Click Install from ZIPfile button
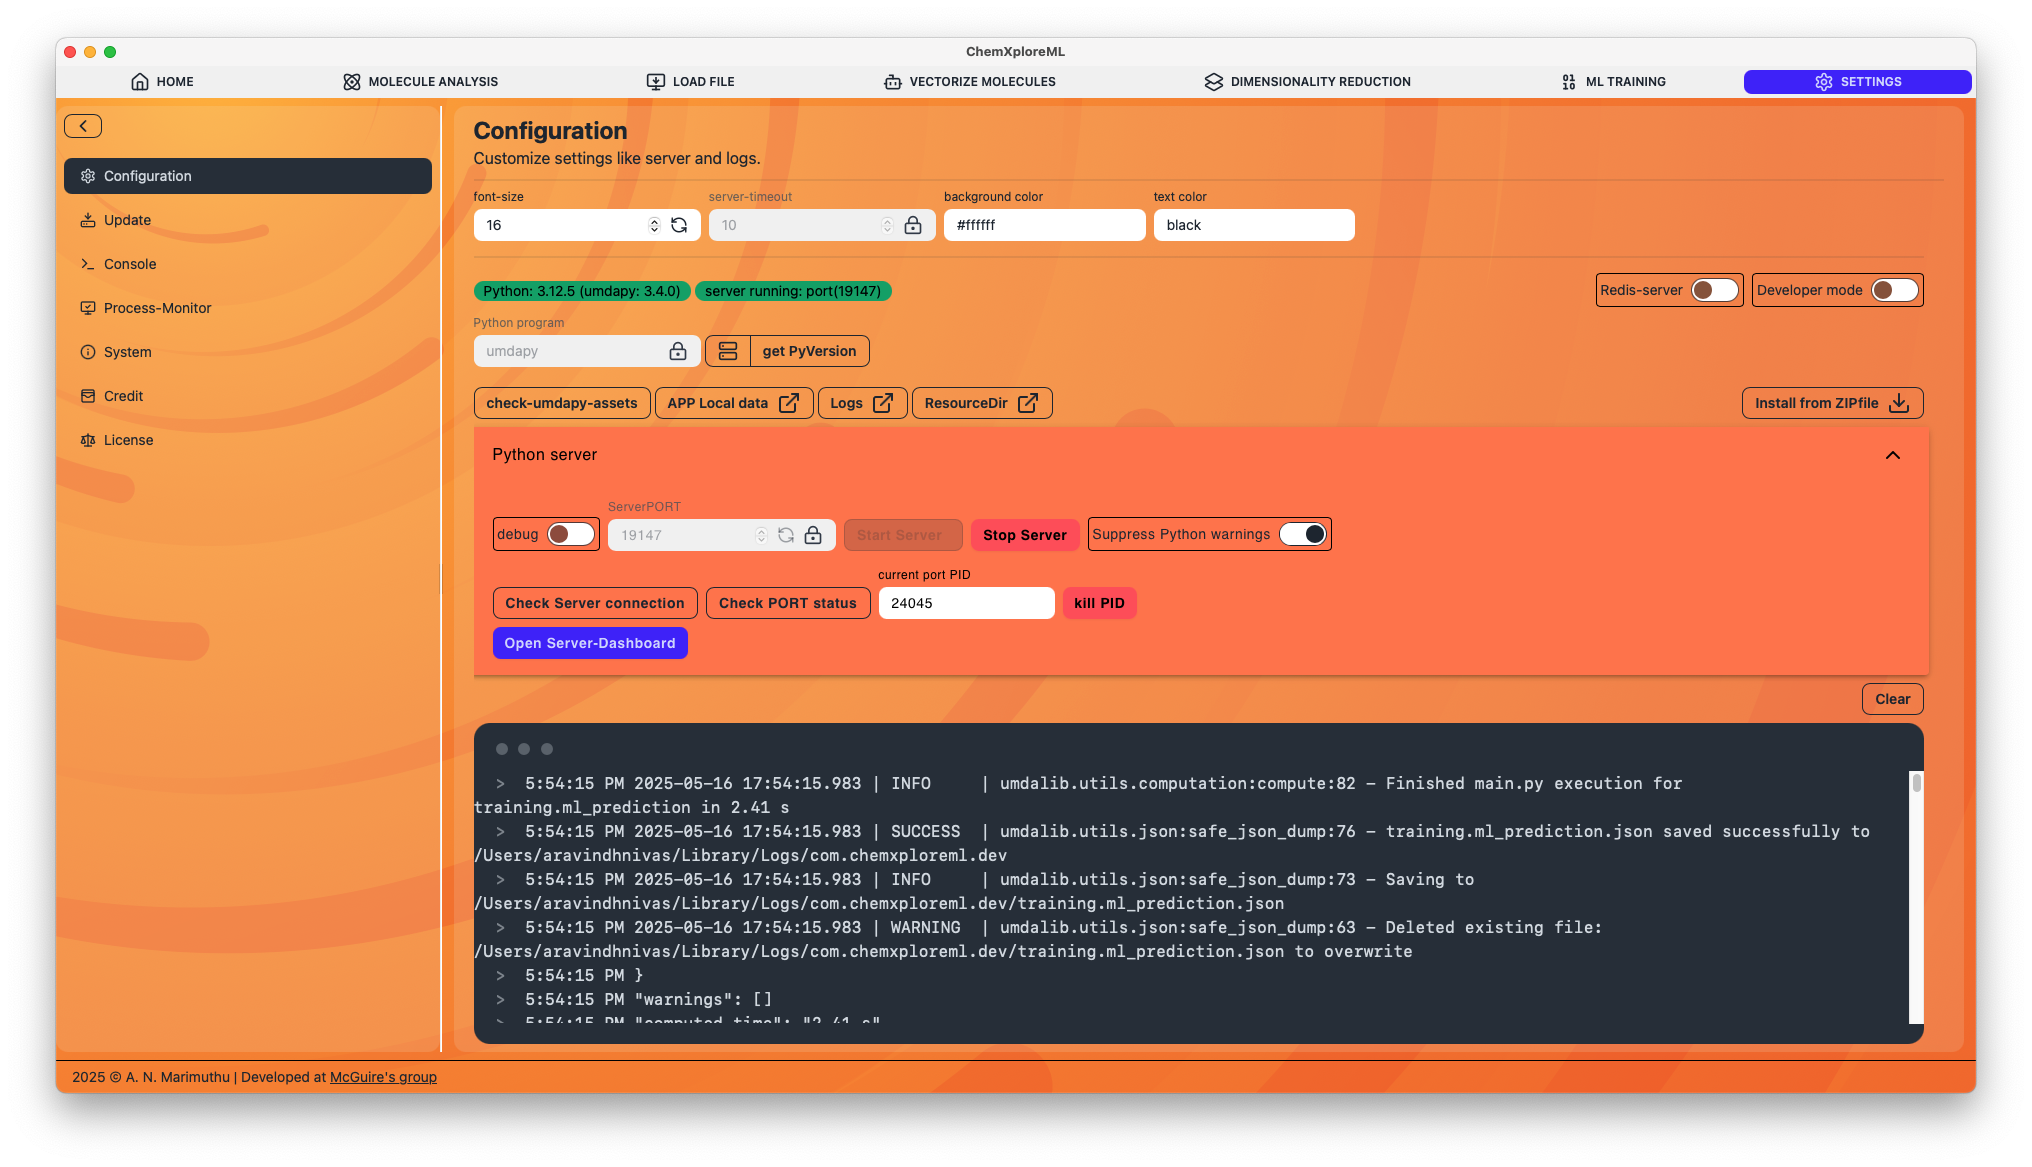This screenshot has height=1167, width=2032. point(1832,403)
